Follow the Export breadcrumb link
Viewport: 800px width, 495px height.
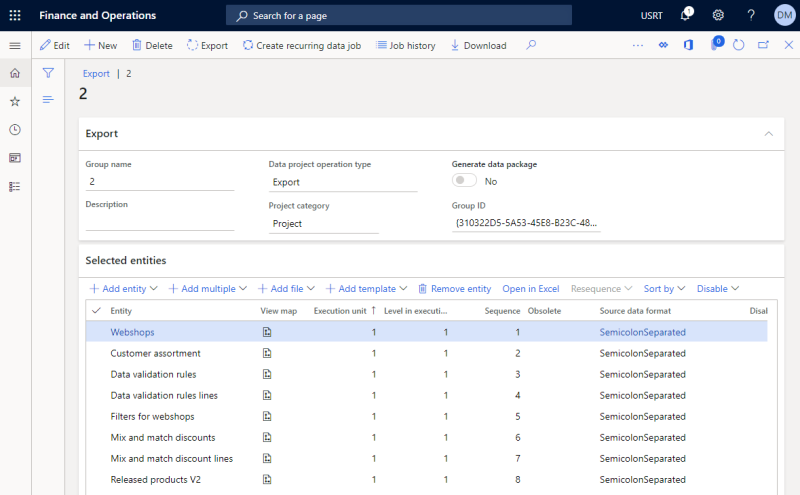(96, 73)
